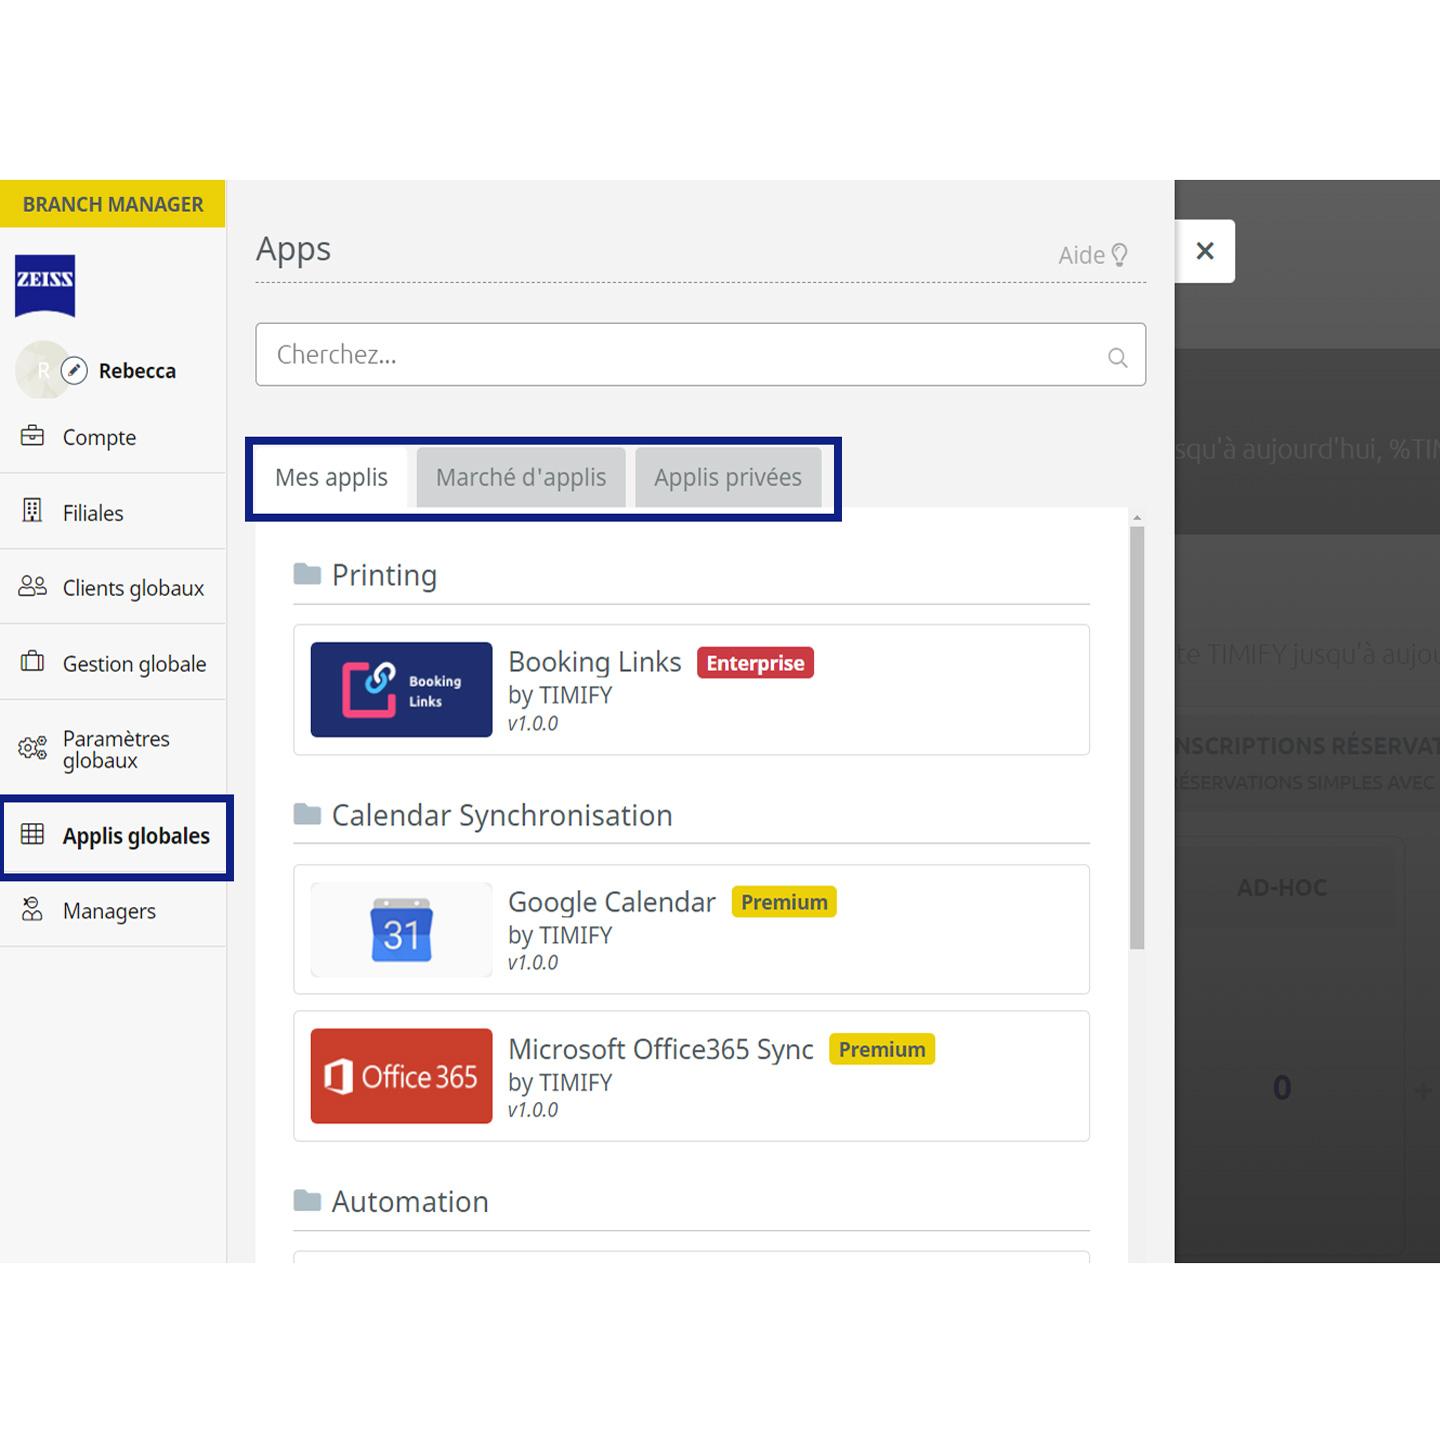1440x1440 pixels.
Task: Click the Printing folder icon
Action: [x=307, y=574]
